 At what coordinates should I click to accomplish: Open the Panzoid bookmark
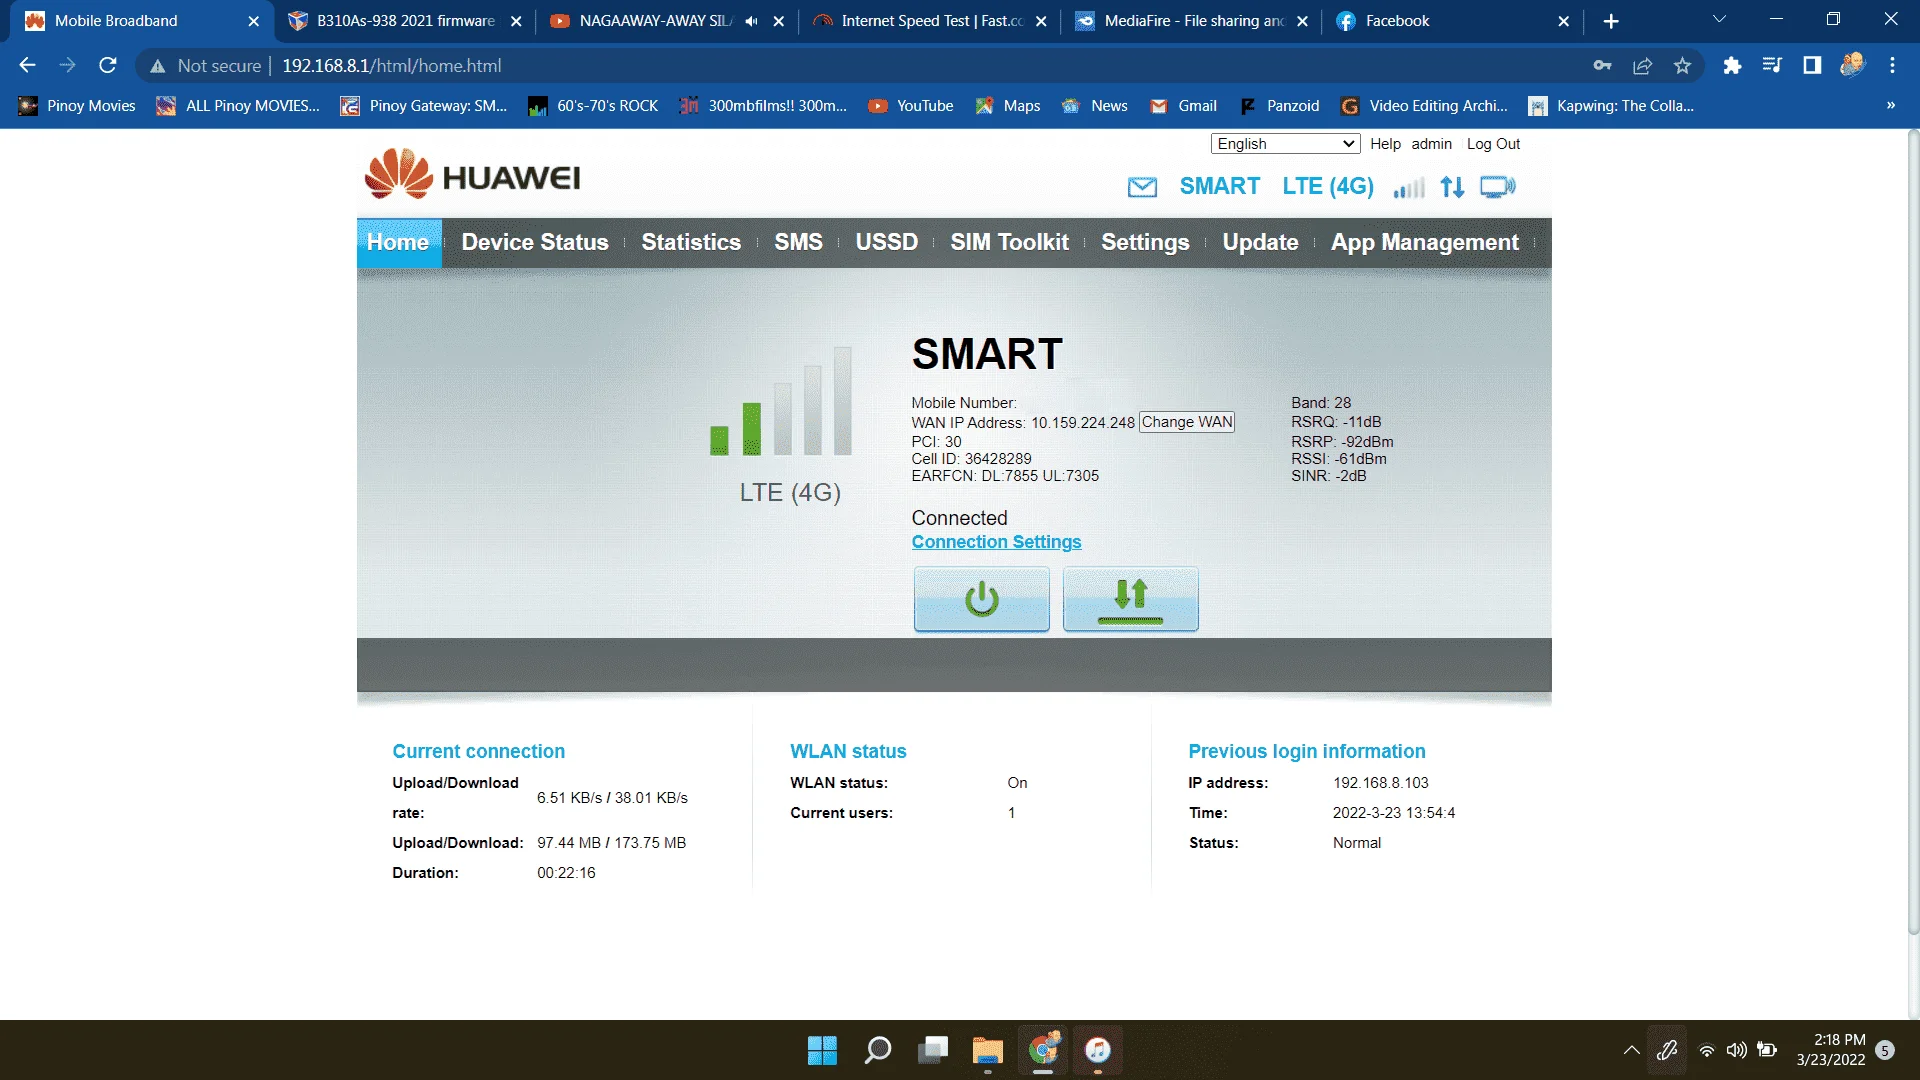pos(1279,106)
